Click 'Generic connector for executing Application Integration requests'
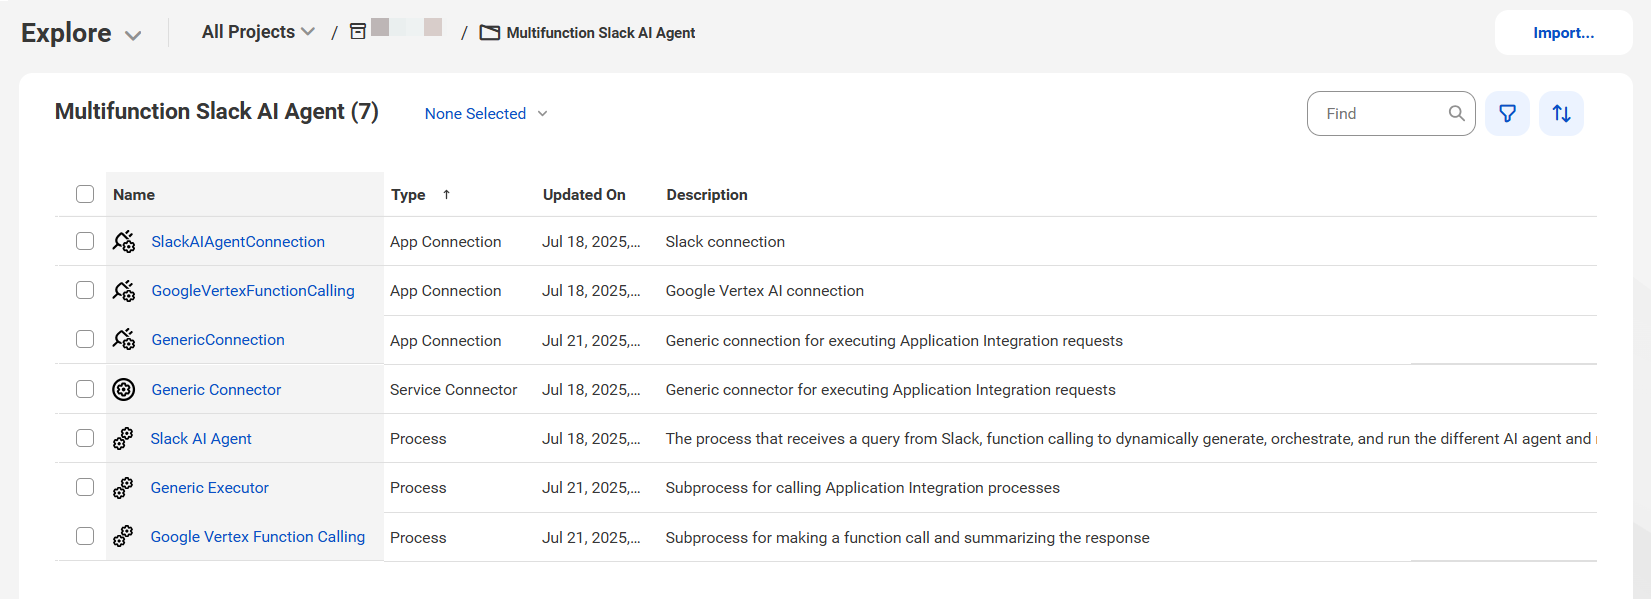1651x599 pixels. tap(891, 390)
